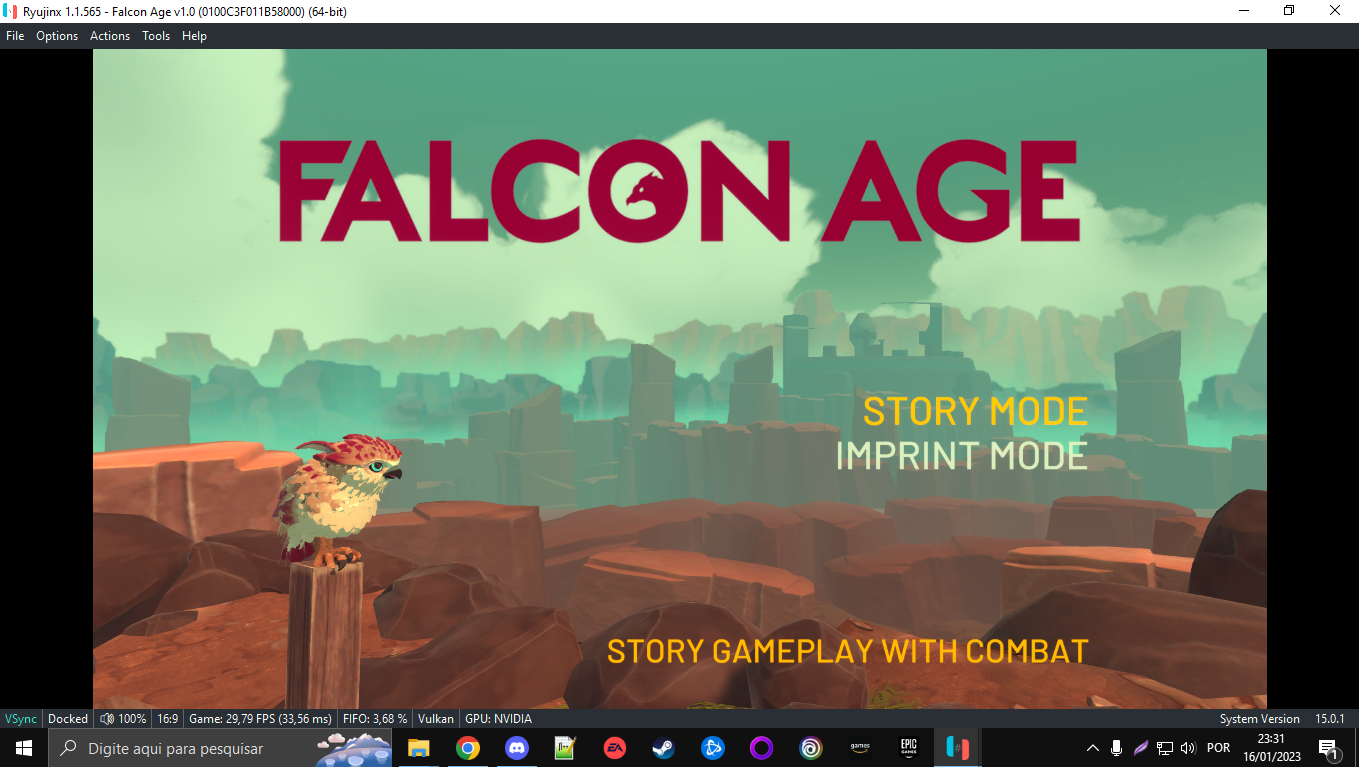Click the FALCON AGE title logo
Image resolution: width=1359 pixels, height=767 pixels.
(679, 190)
